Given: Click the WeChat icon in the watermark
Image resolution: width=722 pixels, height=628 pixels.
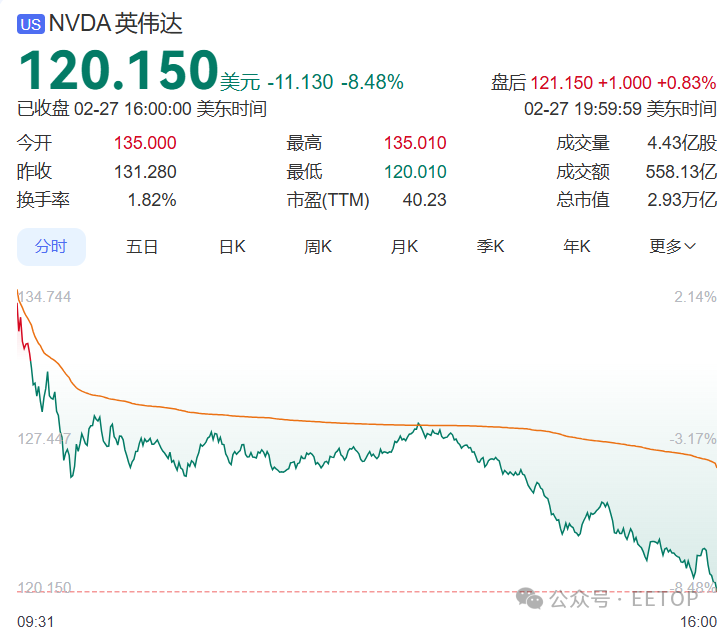Looking at the screenshot, I should [x=528, y=598].
